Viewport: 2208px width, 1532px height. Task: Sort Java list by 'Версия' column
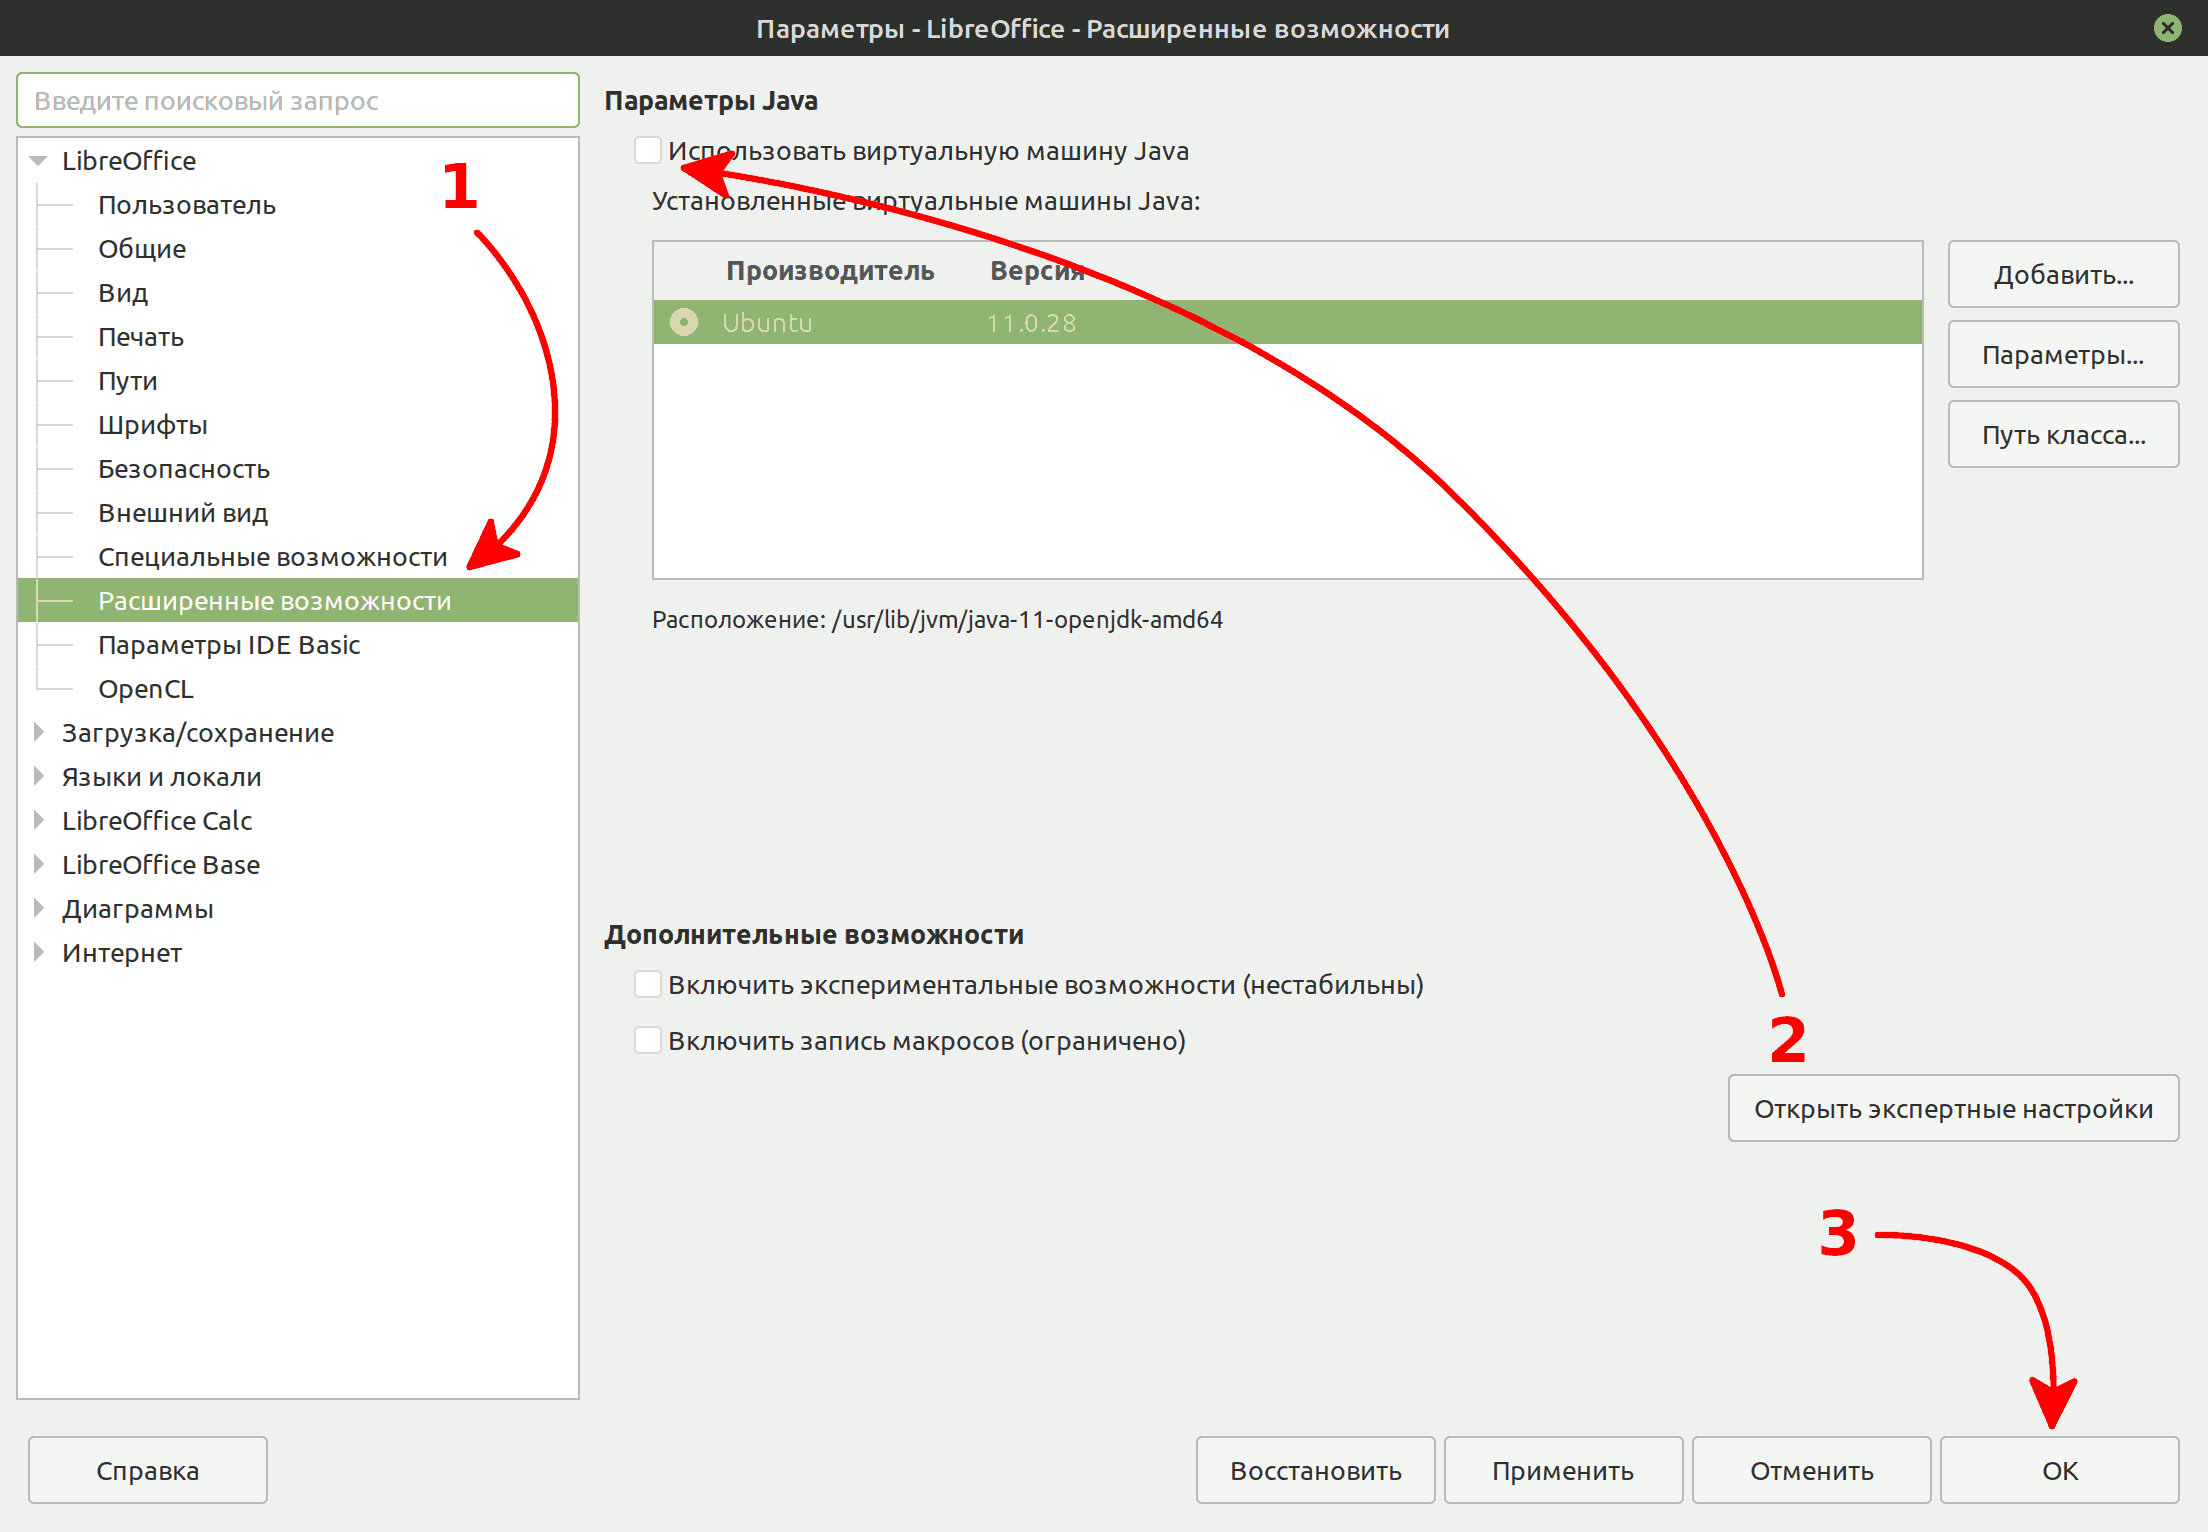pyautogui.click(x=1037, y=271)
